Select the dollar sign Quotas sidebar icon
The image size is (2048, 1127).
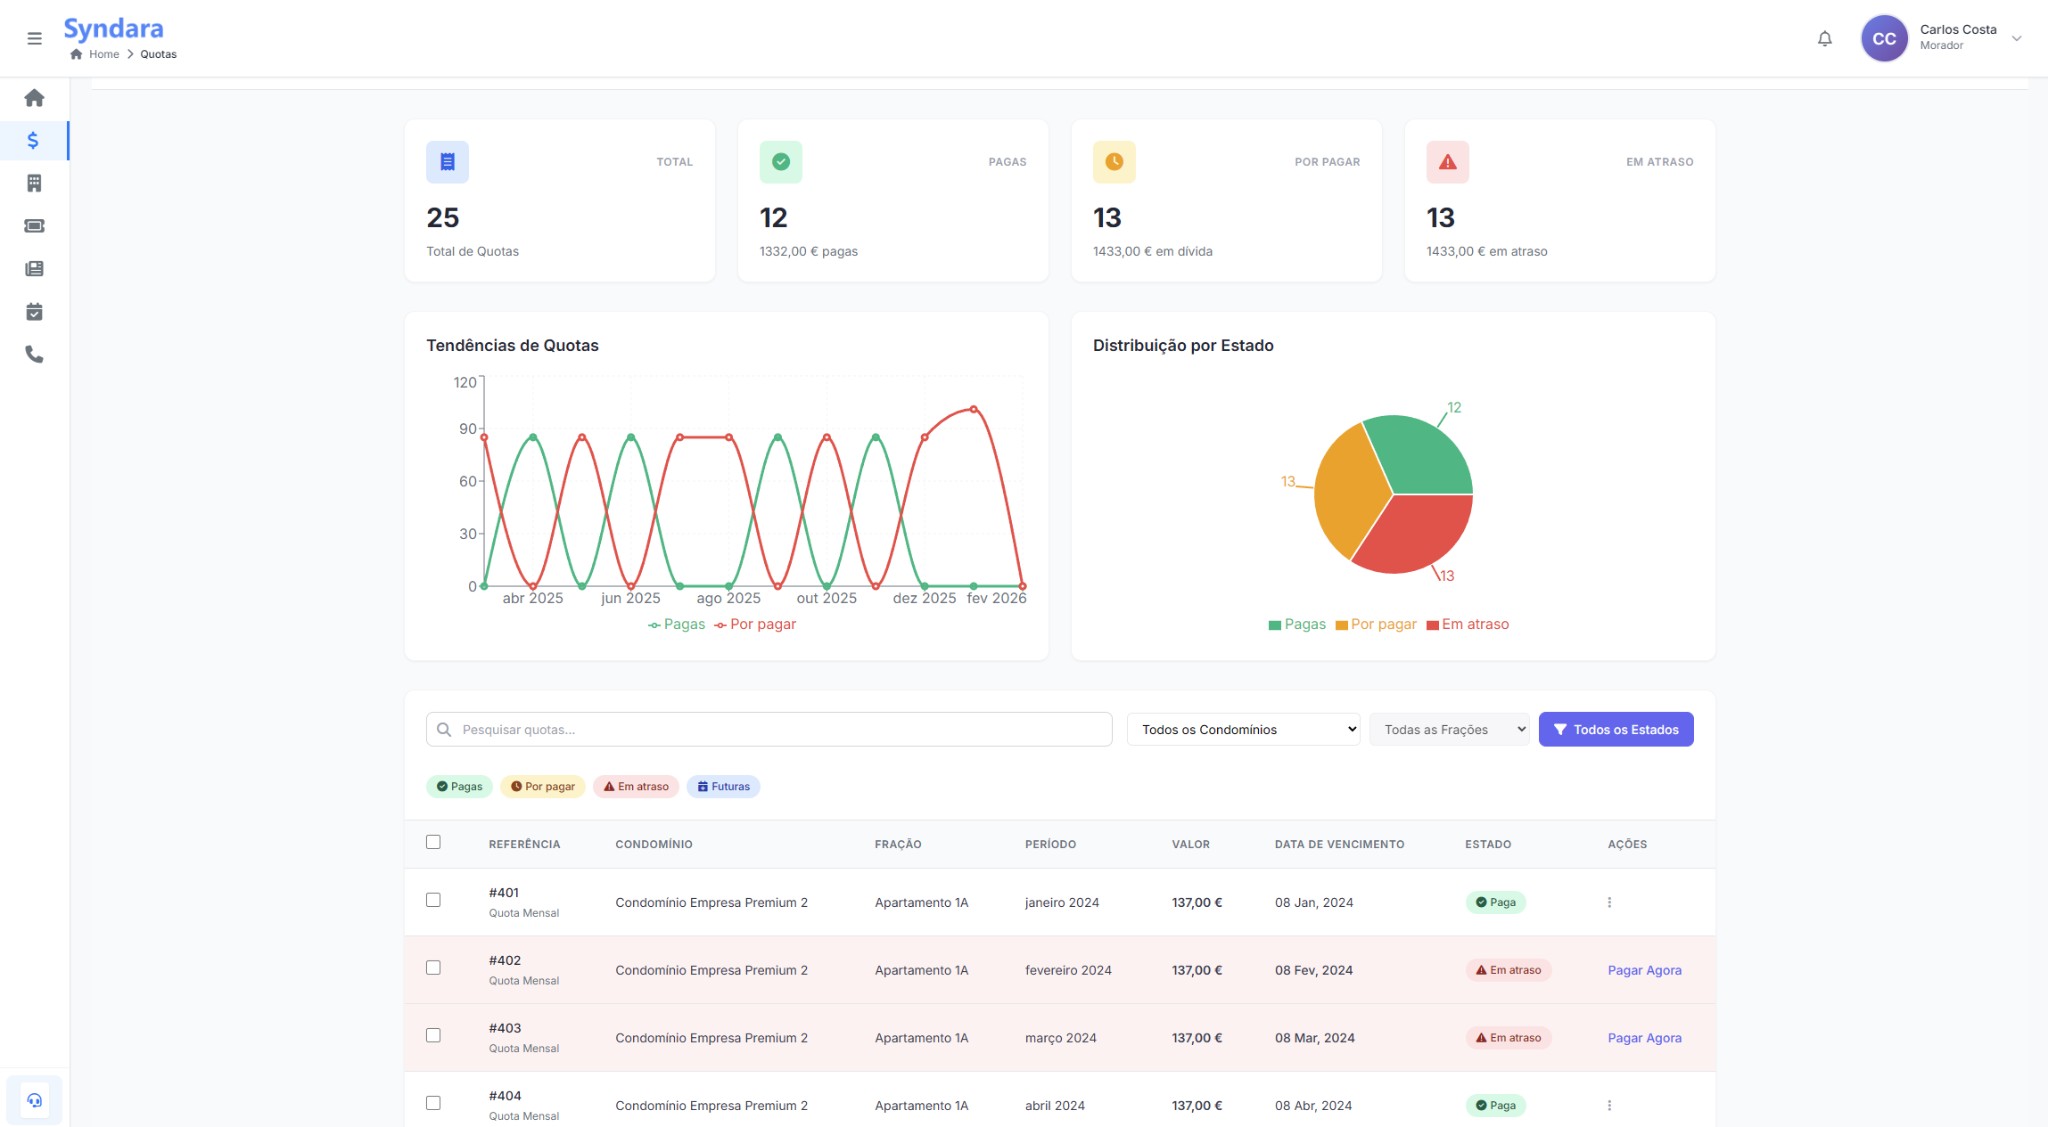pyautogui.click(x=33, y=141)
